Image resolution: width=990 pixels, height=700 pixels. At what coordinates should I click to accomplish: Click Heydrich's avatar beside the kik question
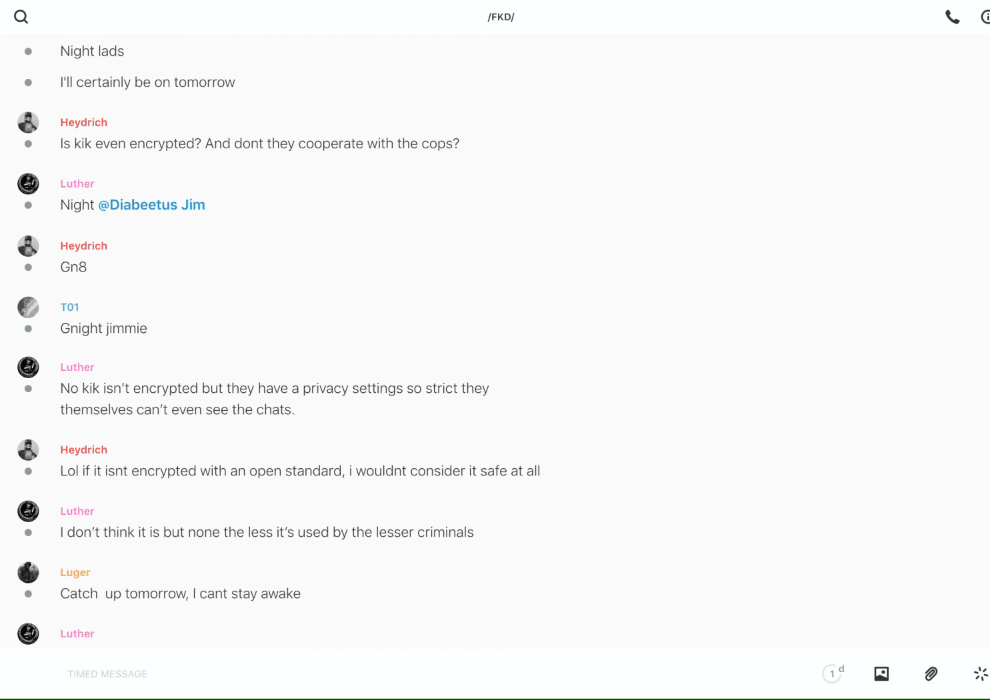coord(28,122)
